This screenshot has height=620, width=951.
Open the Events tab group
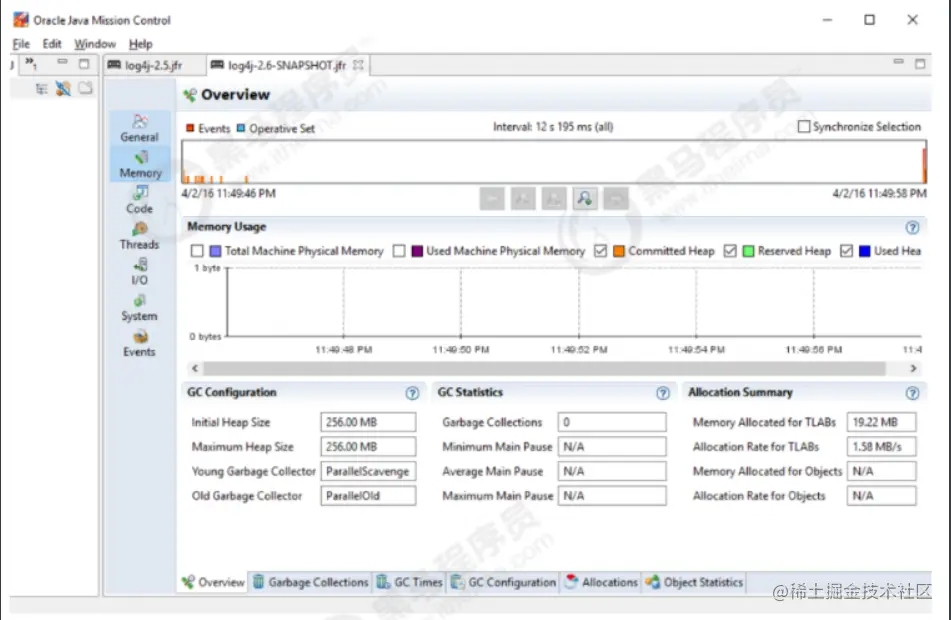139,343
